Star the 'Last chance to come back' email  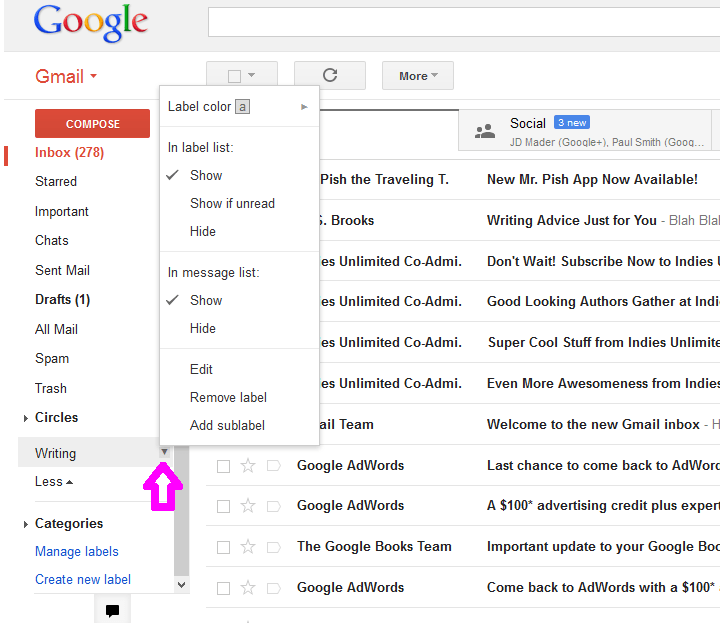pyautogui.click(x=248, y=466)
